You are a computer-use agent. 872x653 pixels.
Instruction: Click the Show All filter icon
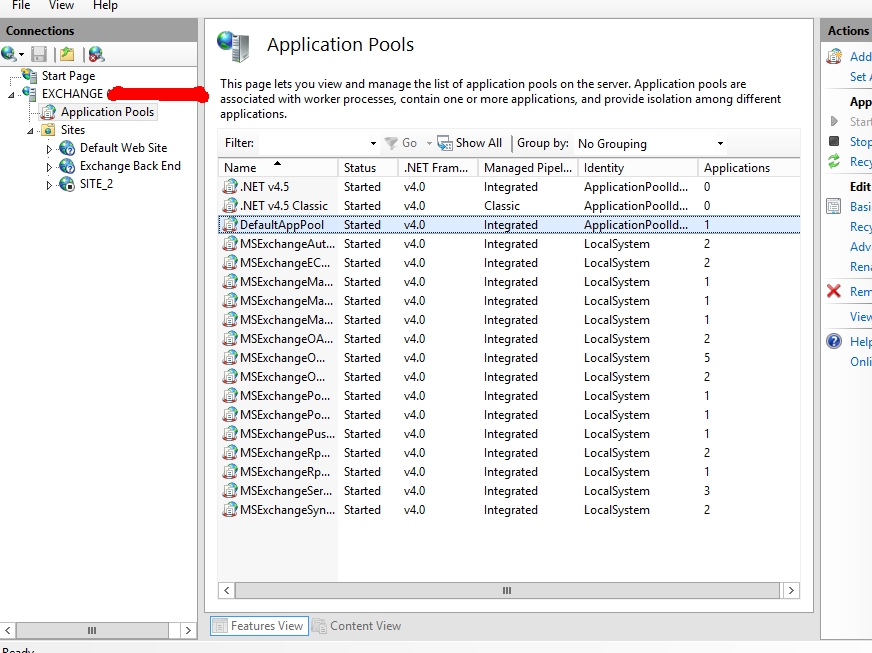point(445,144)
